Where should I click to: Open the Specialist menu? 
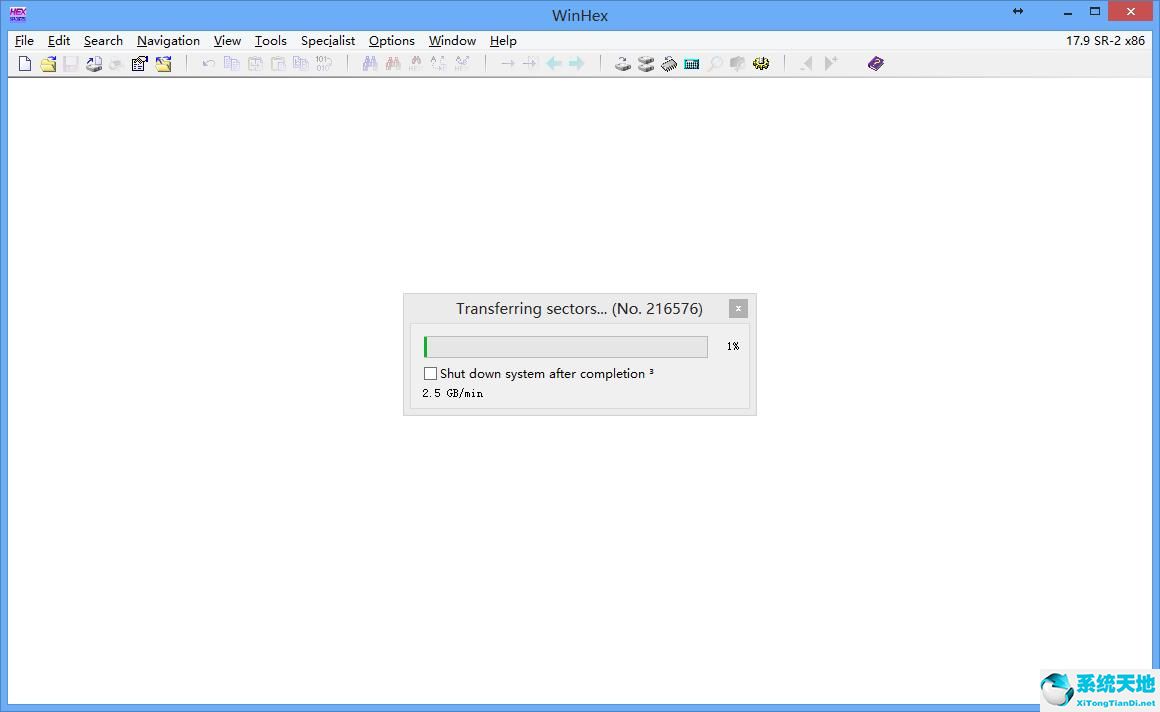pos(328,41)
